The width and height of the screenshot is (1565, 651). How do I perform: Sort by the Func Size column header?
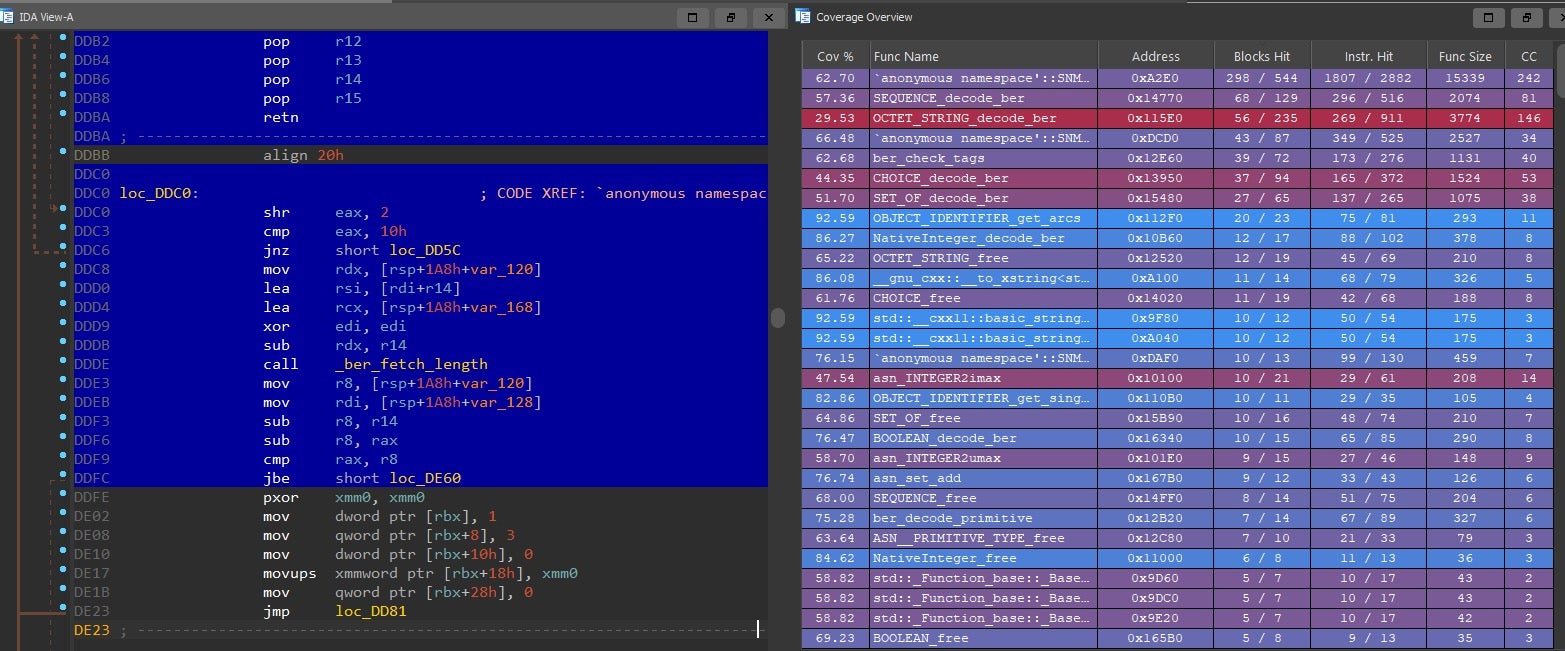pos(1465,57)
